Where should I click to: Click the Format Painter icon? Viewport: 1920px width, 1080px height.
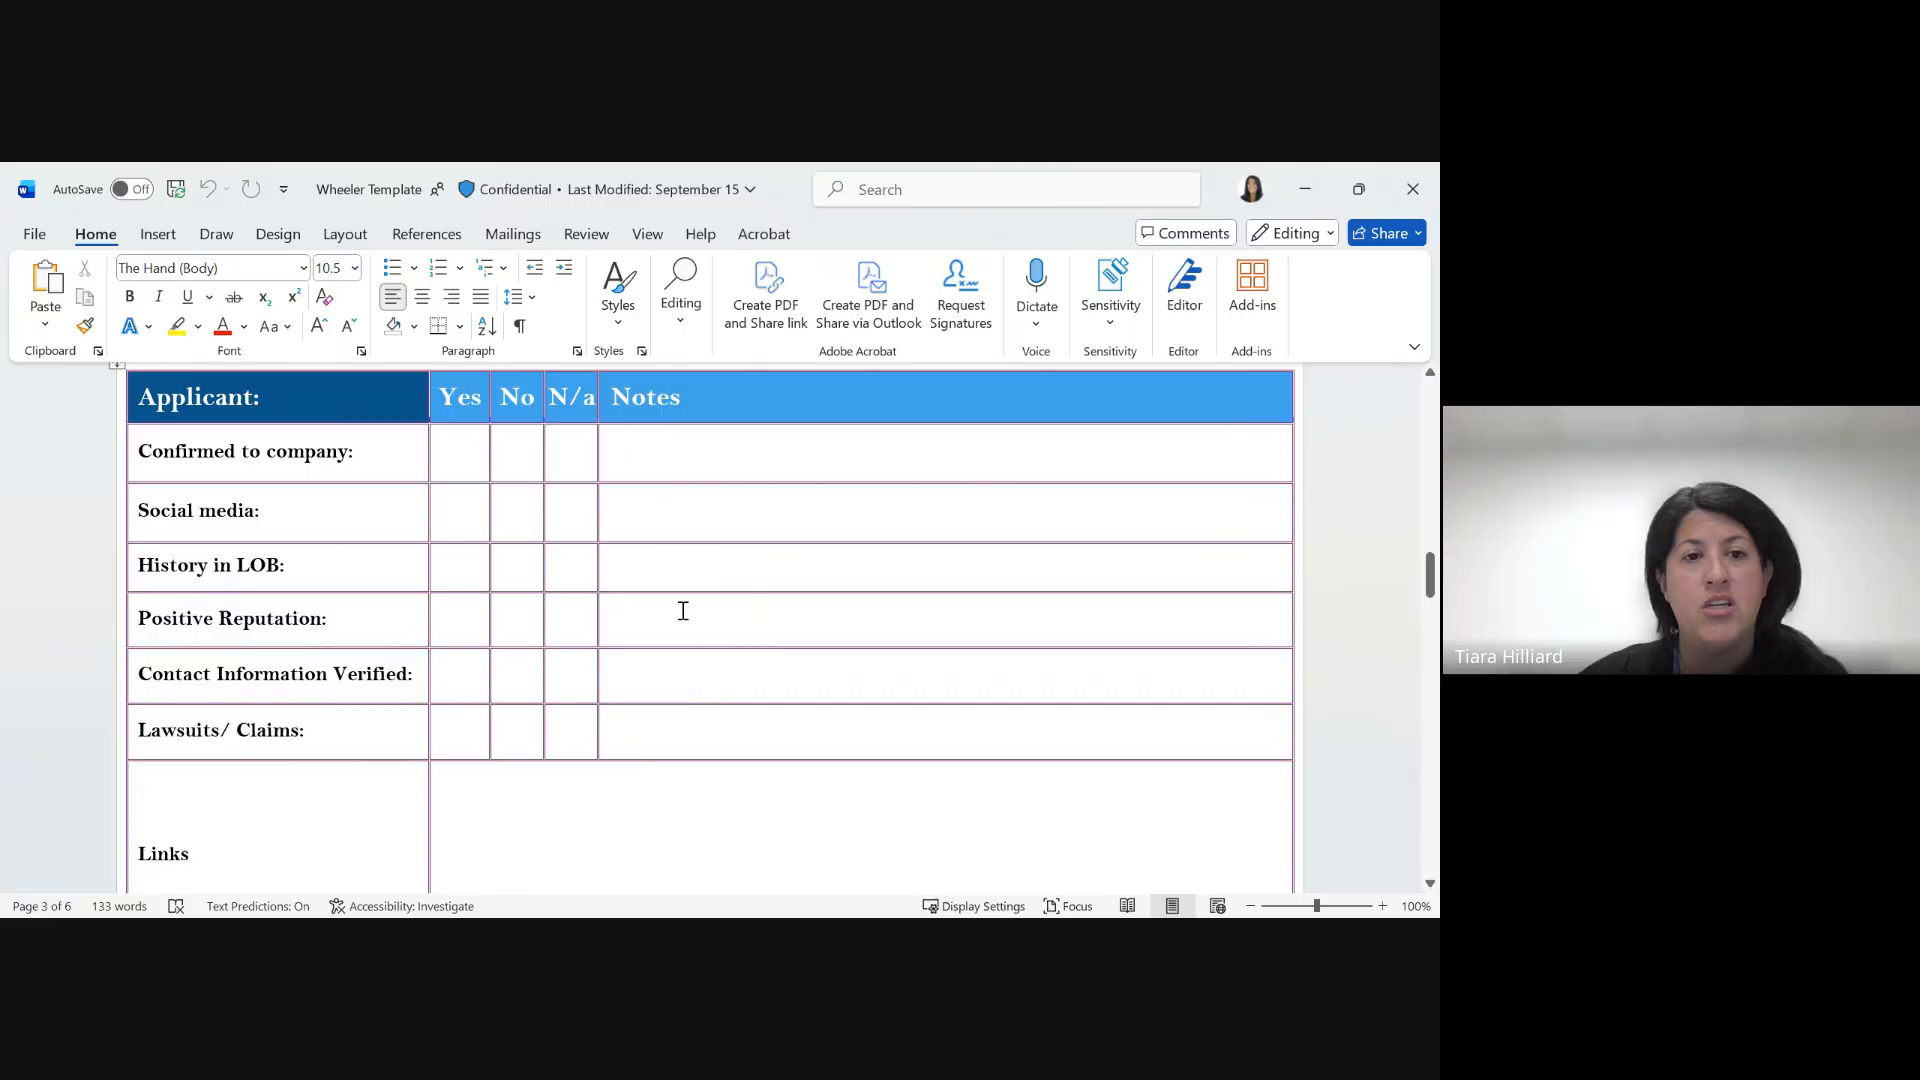(x=85, y=326)
